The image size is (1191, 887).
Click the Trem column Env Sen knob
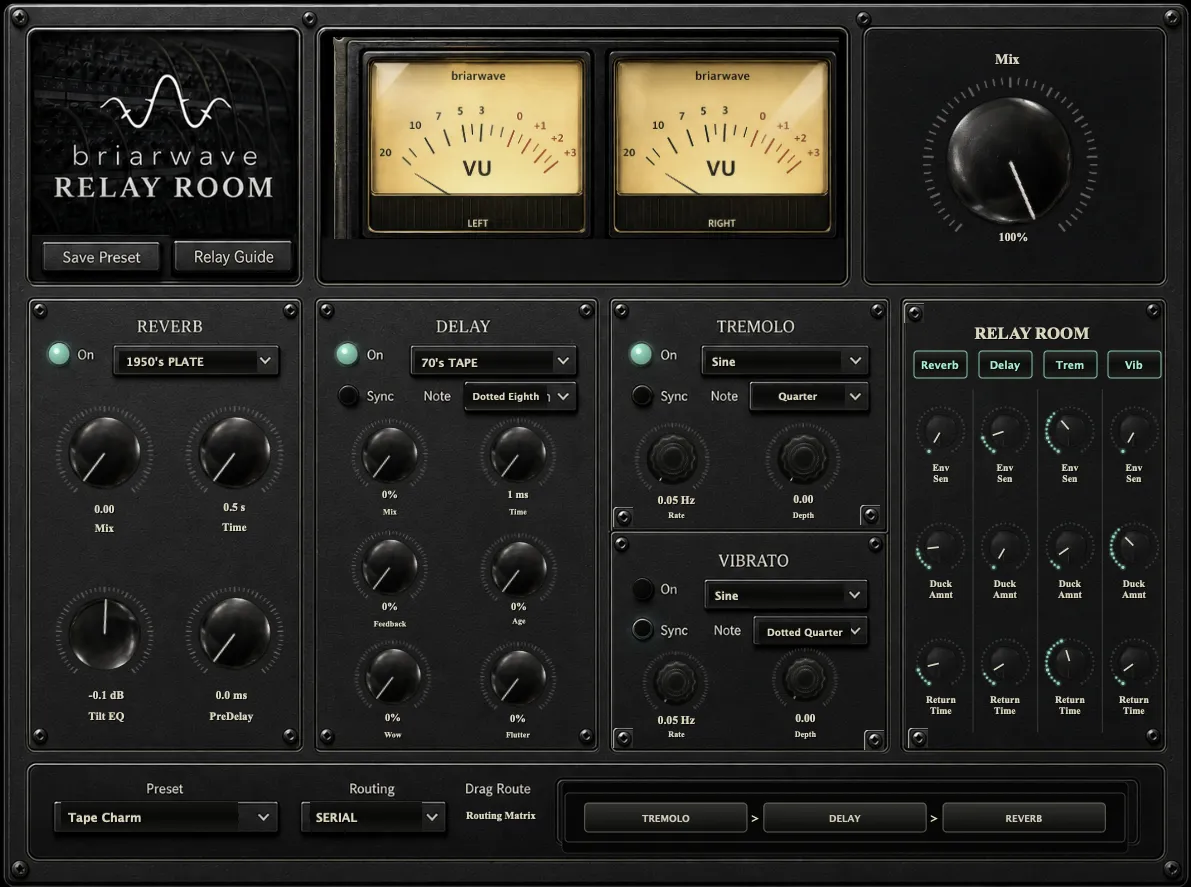tap(1069, 432)
